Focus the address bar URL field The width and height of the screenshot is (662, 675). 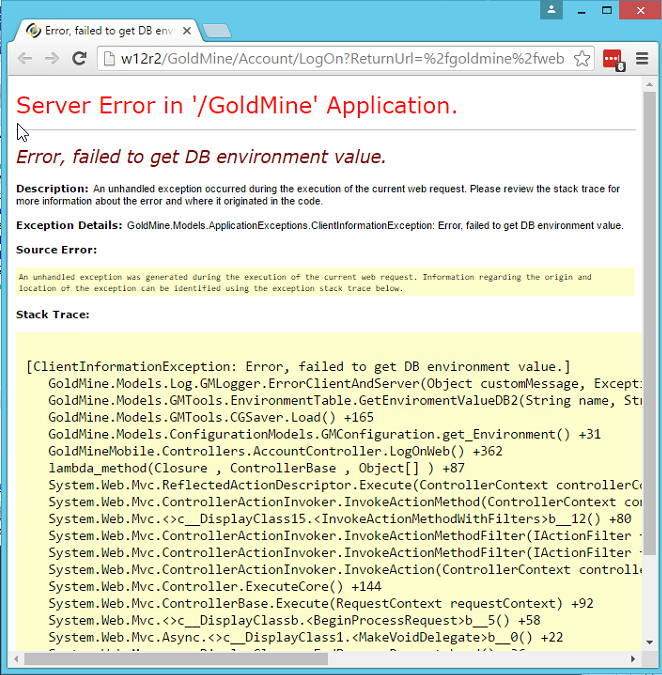(x=340, y=59)
